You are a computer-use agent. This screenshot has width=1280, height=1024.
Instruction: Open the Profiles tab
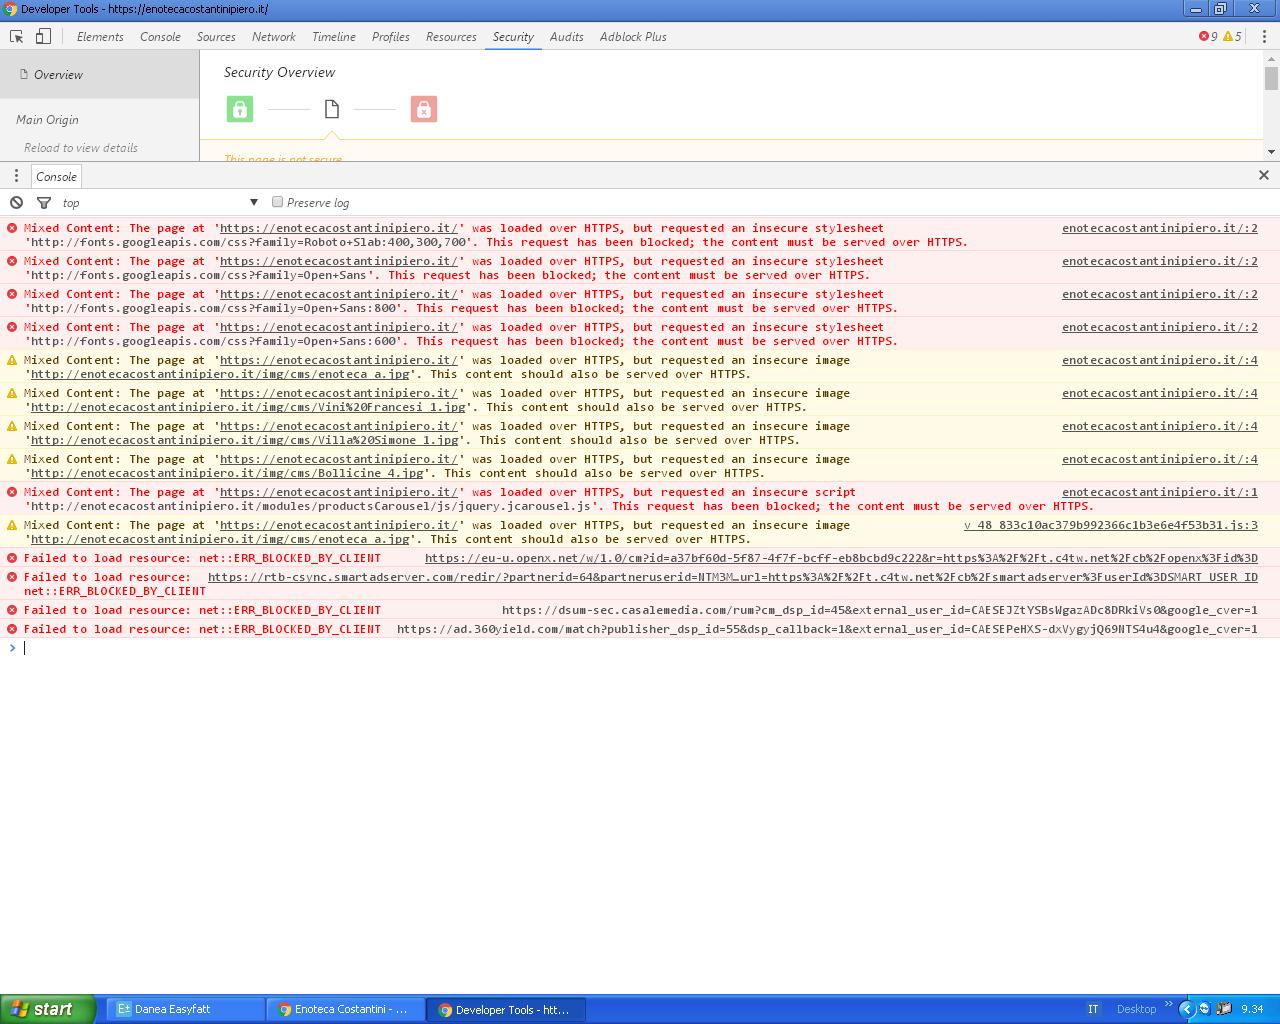[391, 37]
